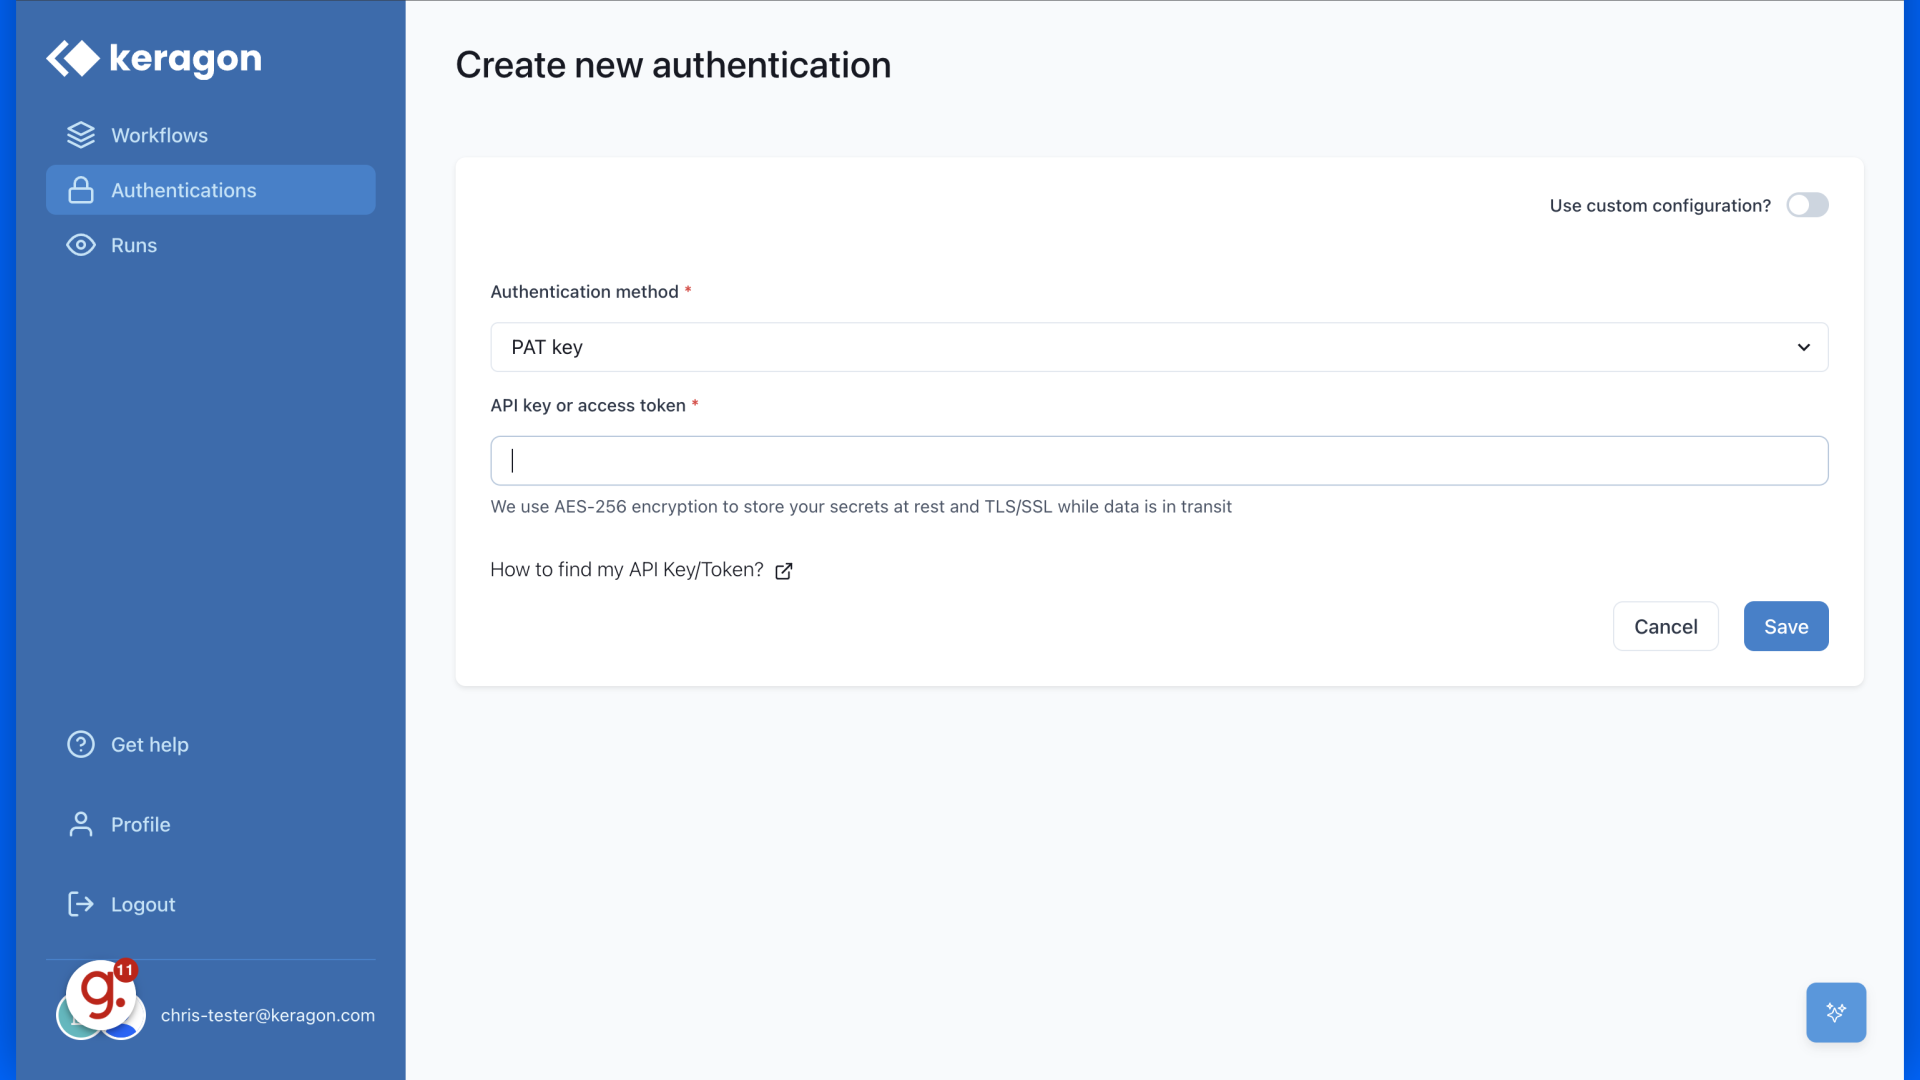Image resolution: width=1920 pixels, height=1080 pixels.
Task: Click the Keragon logo
Action: pyautogui.click(x=153, y=59)
